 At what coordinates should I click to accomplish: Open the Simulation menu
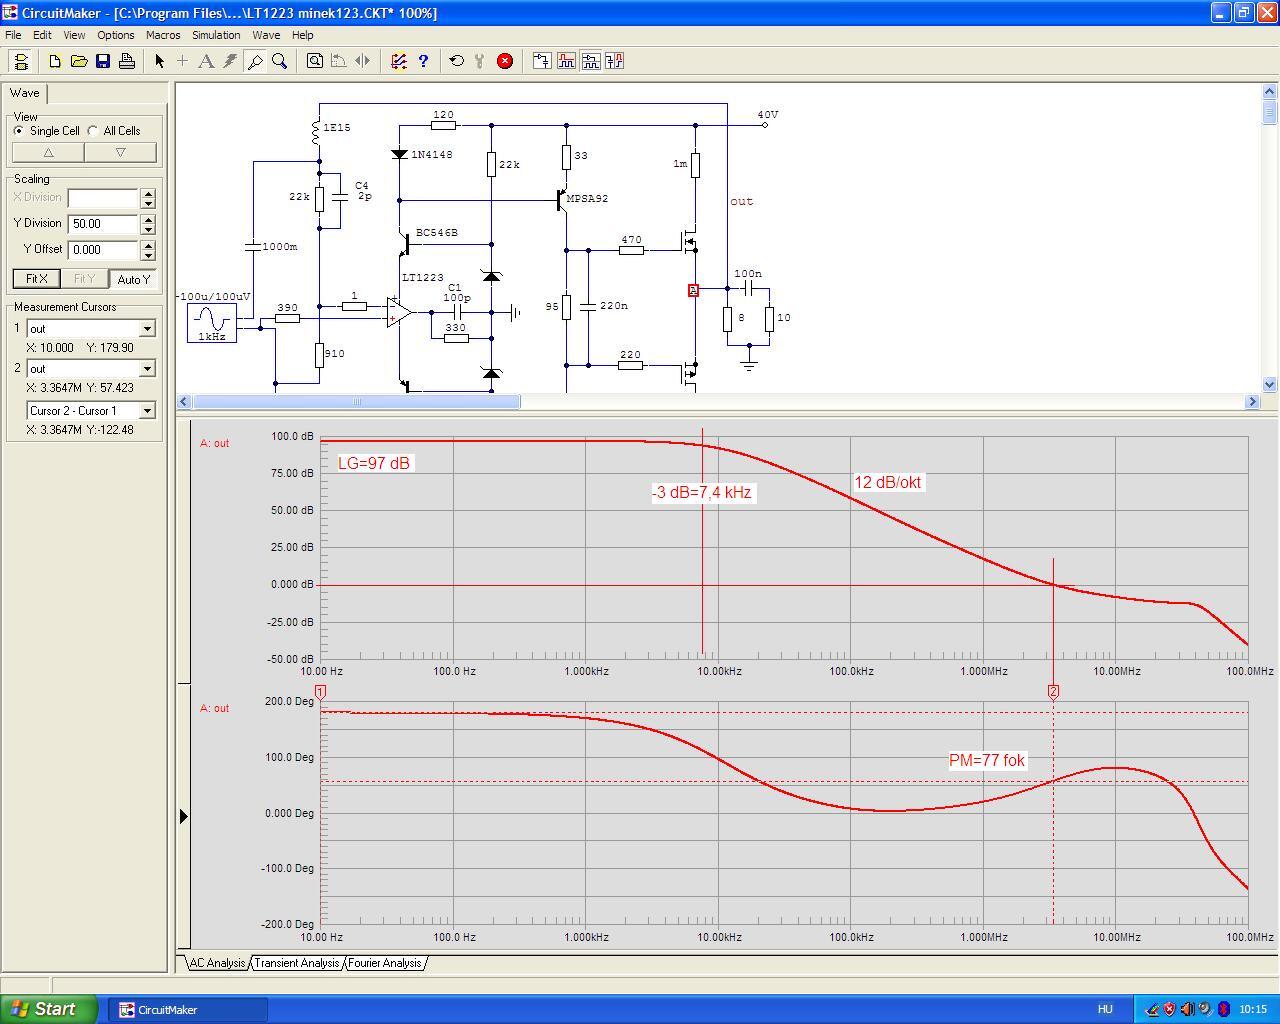click(x=216, y=35)
